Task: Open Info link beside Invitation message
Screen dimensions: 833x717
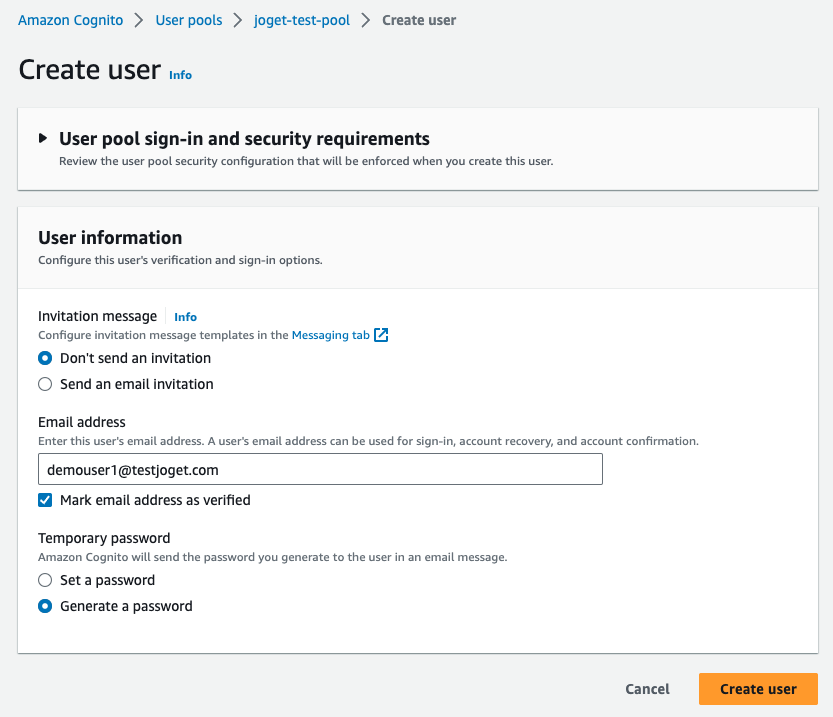Action: click(x=185, y=317)
